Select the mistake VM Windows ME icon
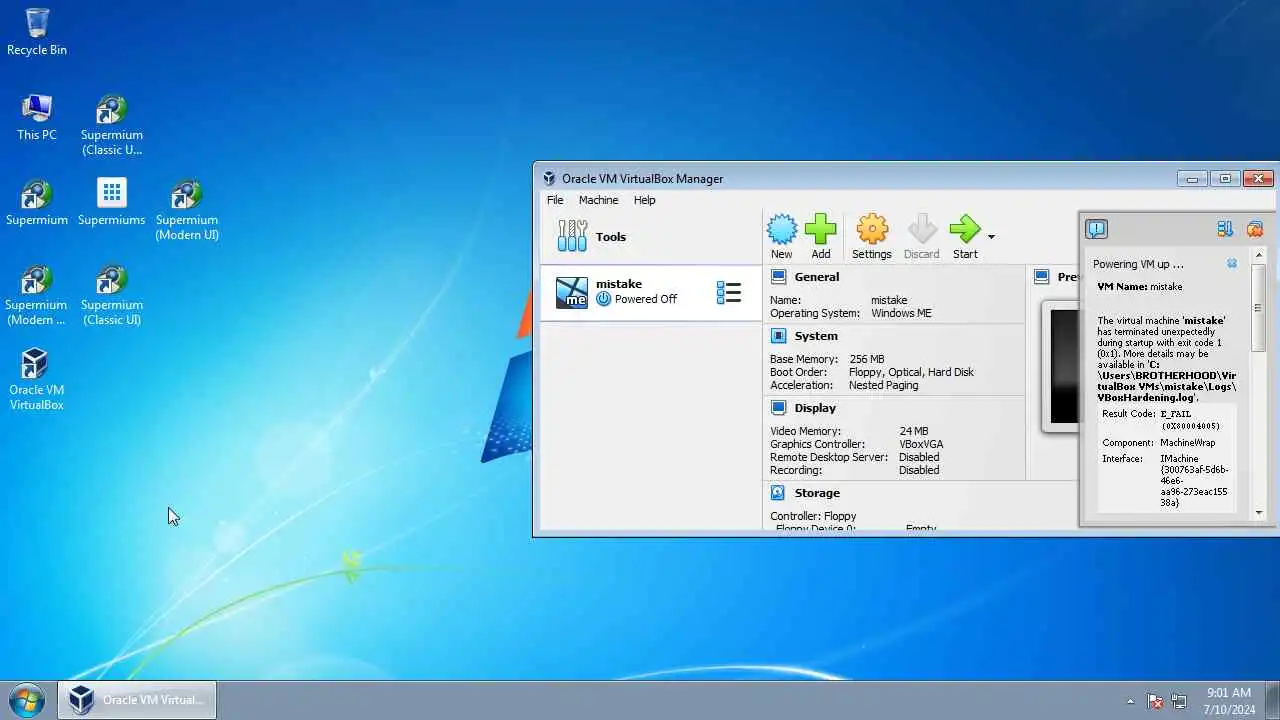 [572, 293]
